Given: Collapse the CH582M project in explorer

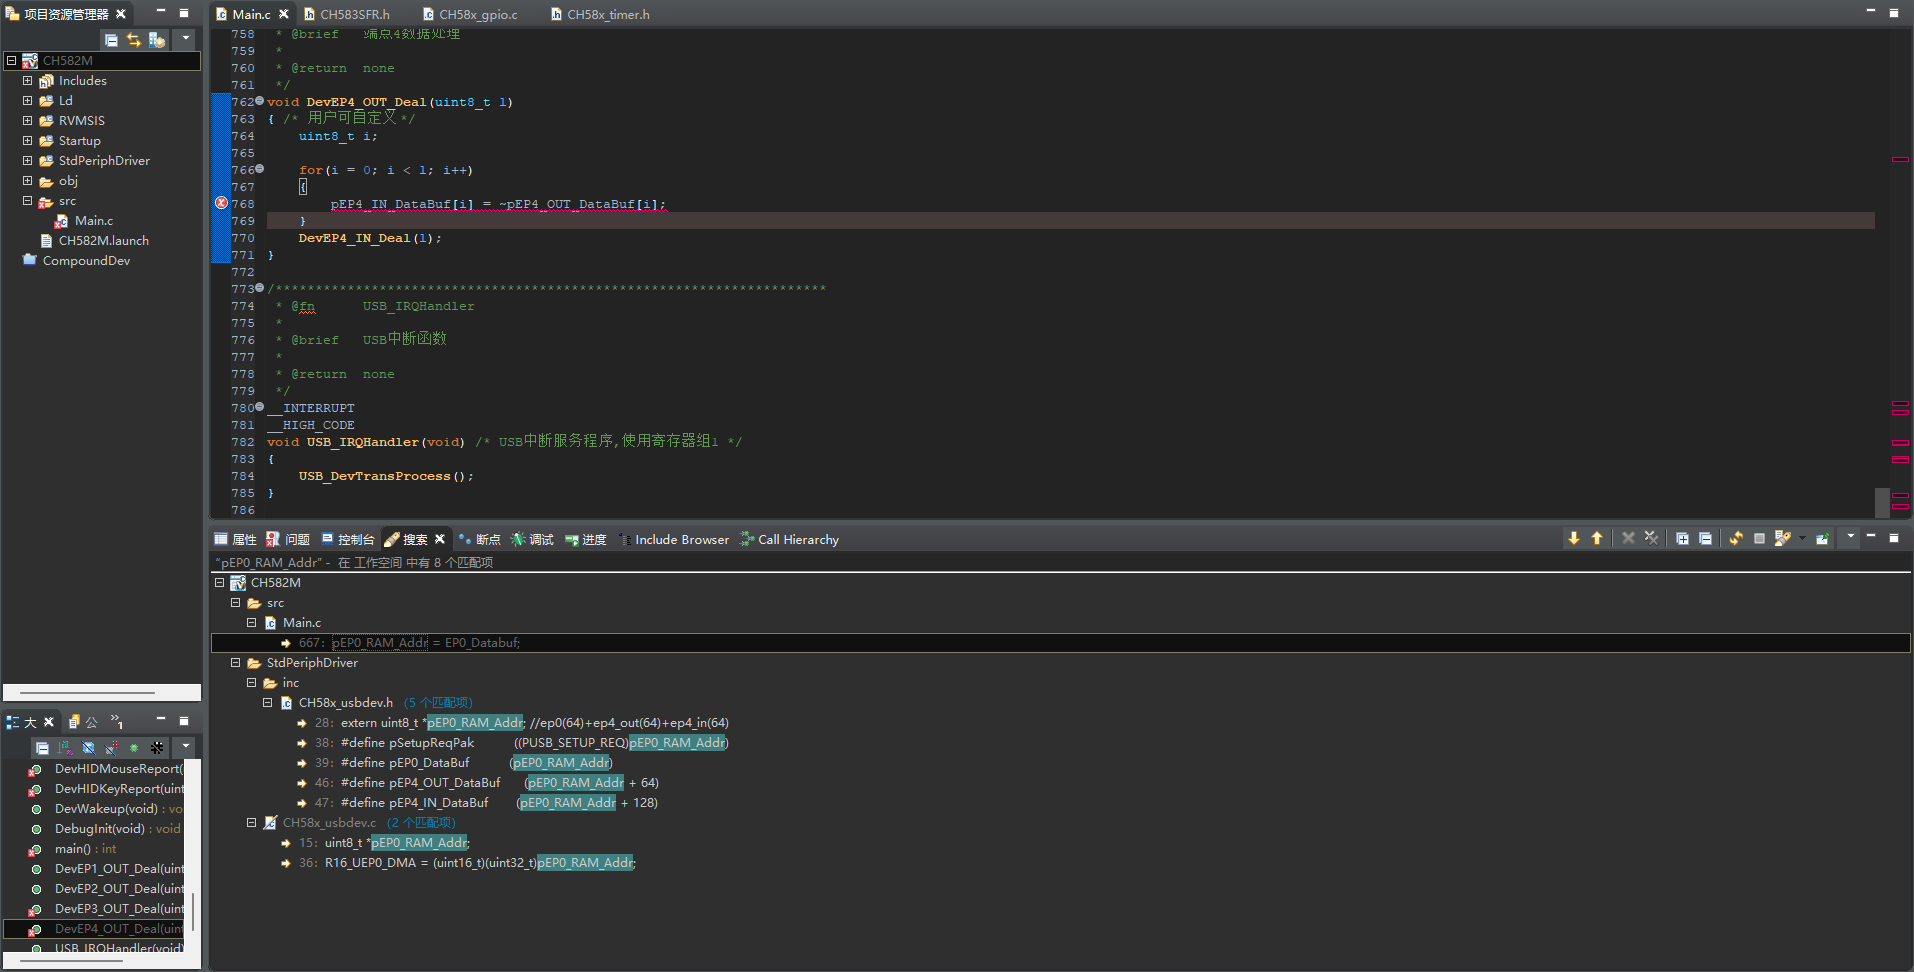Looking at the screenshot, I should 11,61.
